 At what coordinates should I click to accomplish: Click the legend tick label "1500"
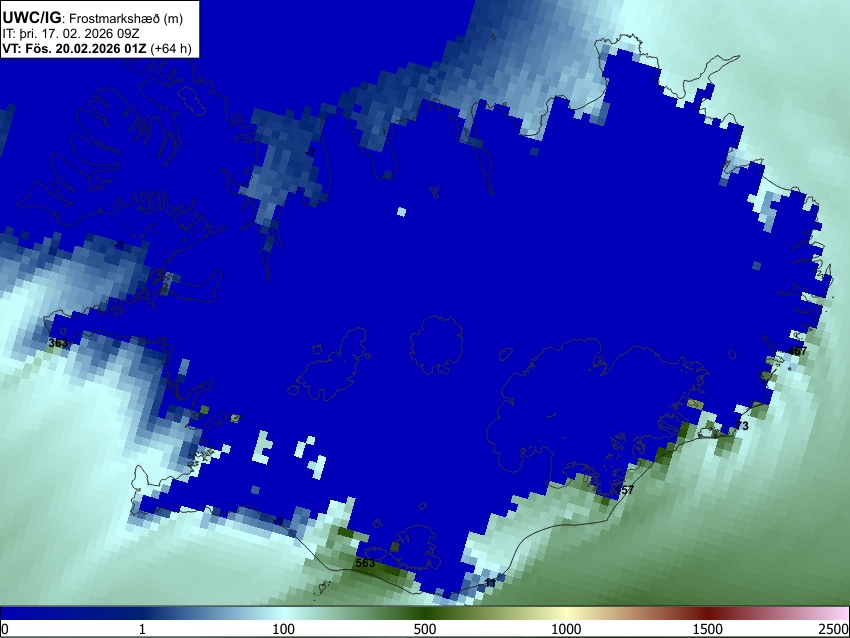[707, 629]
